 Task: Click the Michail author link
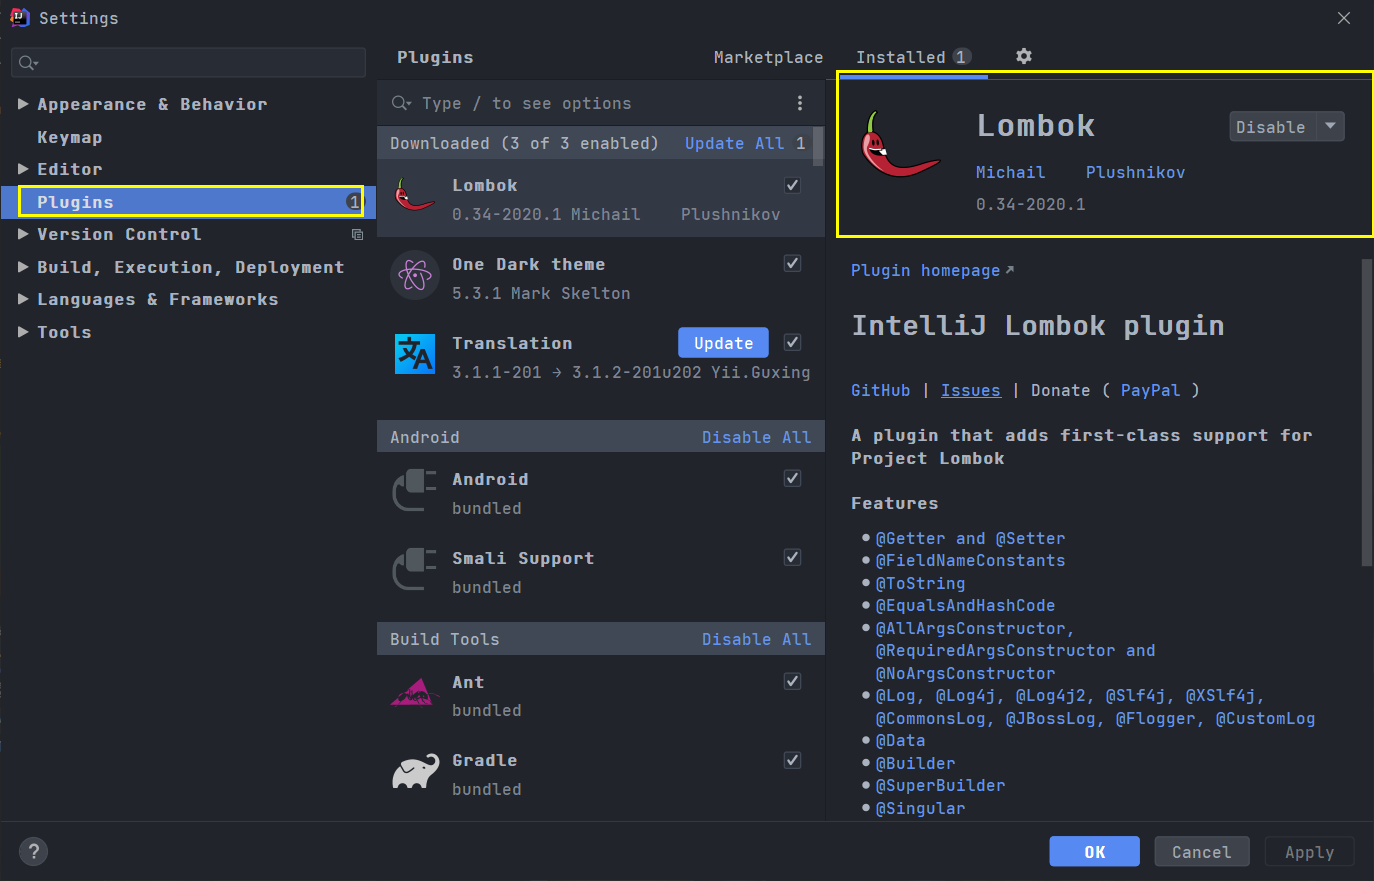pyautogui.click(x=1010, y=172)
